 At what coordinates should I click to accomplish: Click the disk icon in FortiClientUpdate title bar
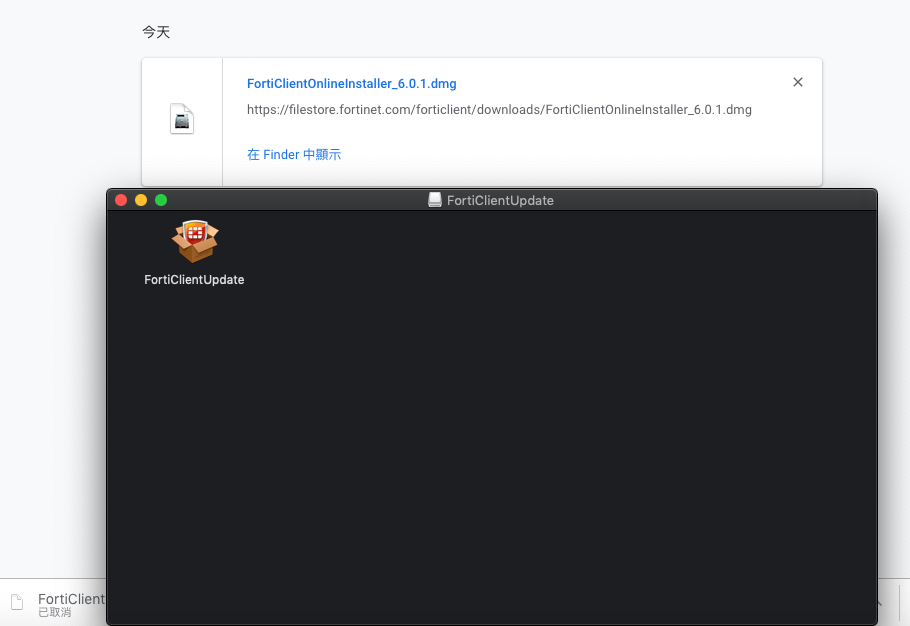(x=435, y=200)
